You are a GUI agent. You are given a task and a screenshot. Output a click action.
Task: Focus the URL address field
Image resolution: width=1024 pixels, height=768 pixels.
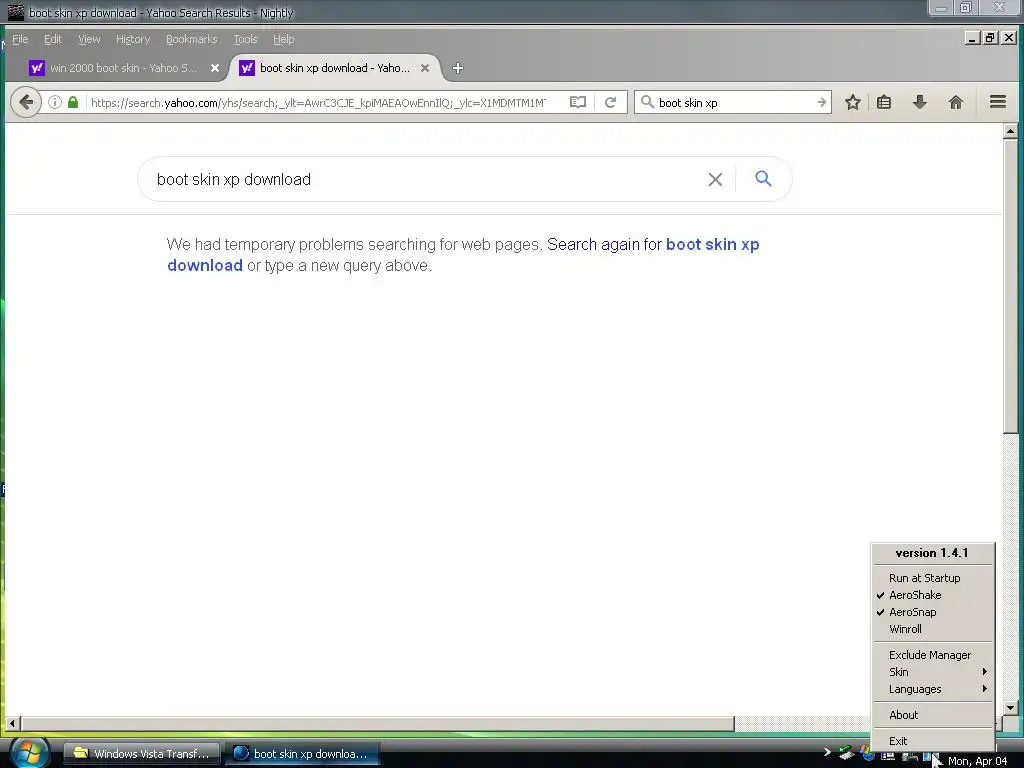tap(319, 103)
